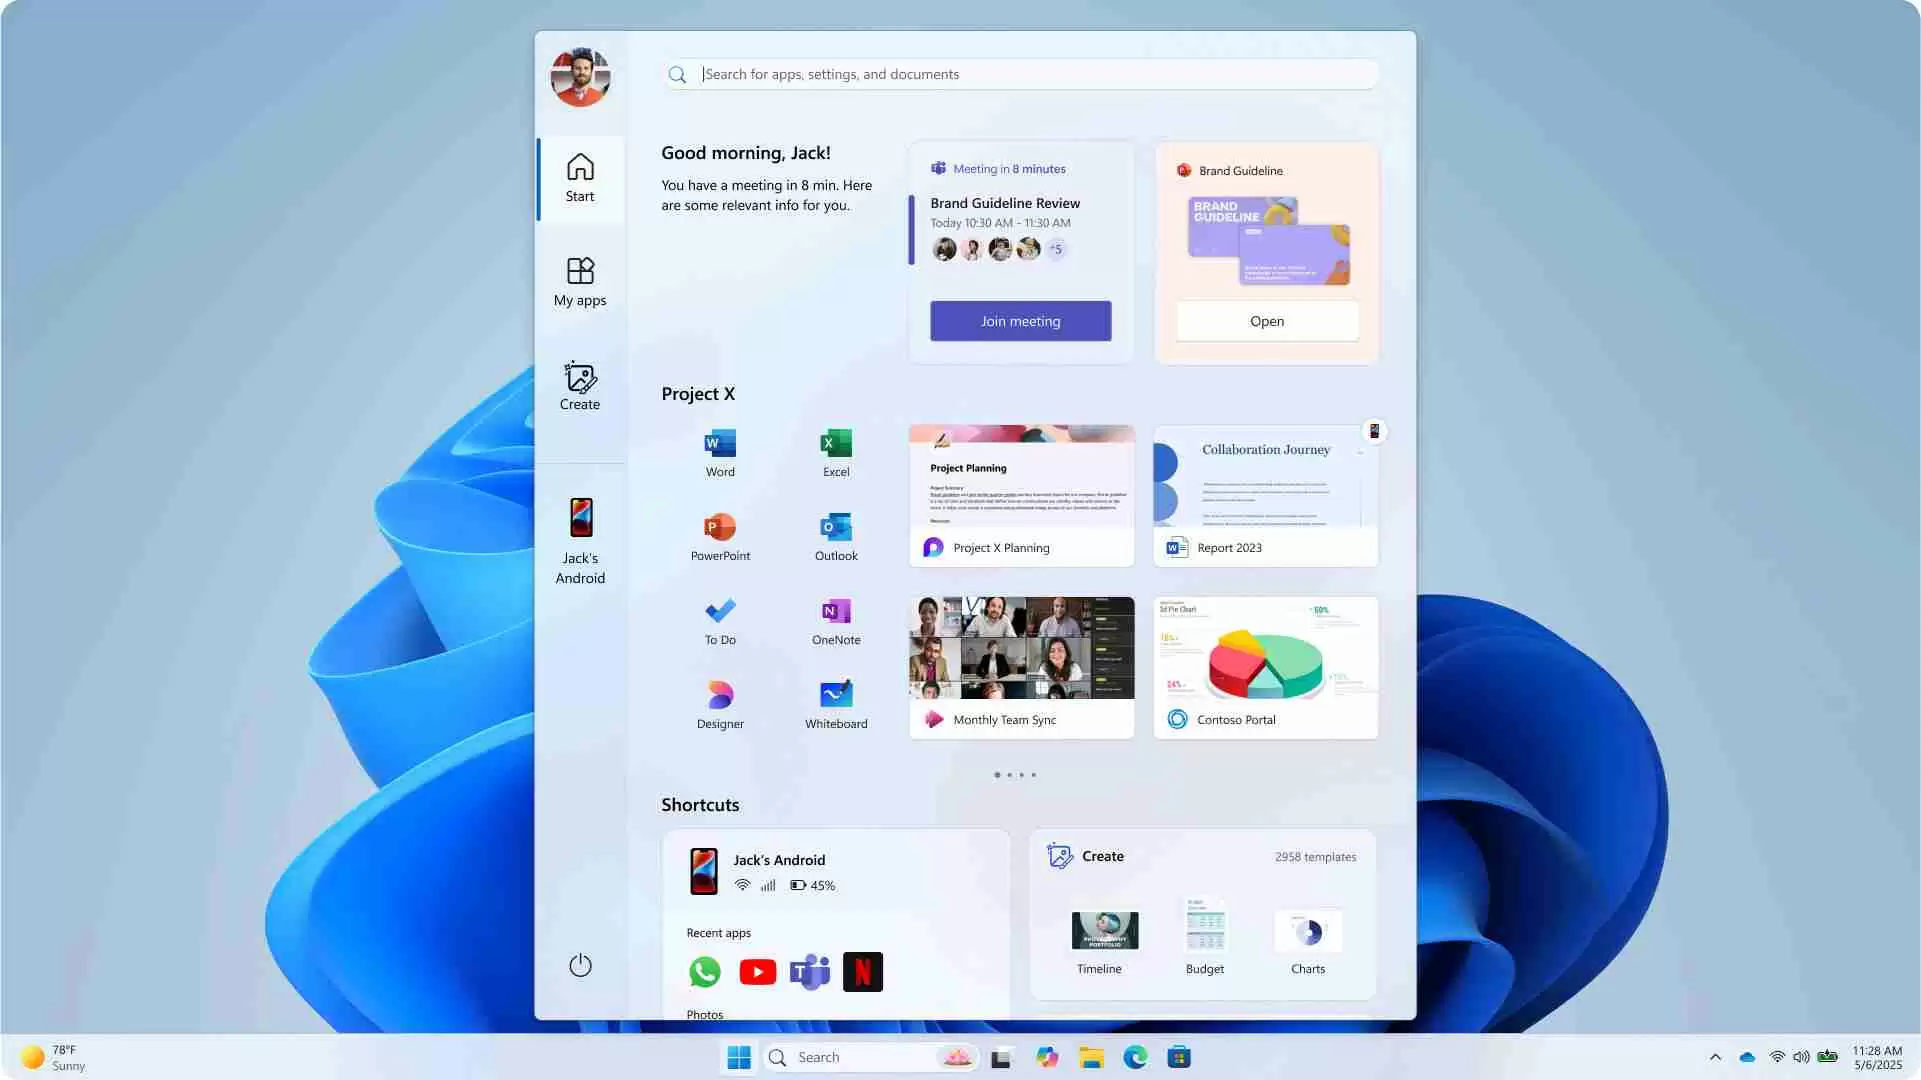Open the Brand Guideline document
This screenshot has width=1921, height=1080.
1266,320
